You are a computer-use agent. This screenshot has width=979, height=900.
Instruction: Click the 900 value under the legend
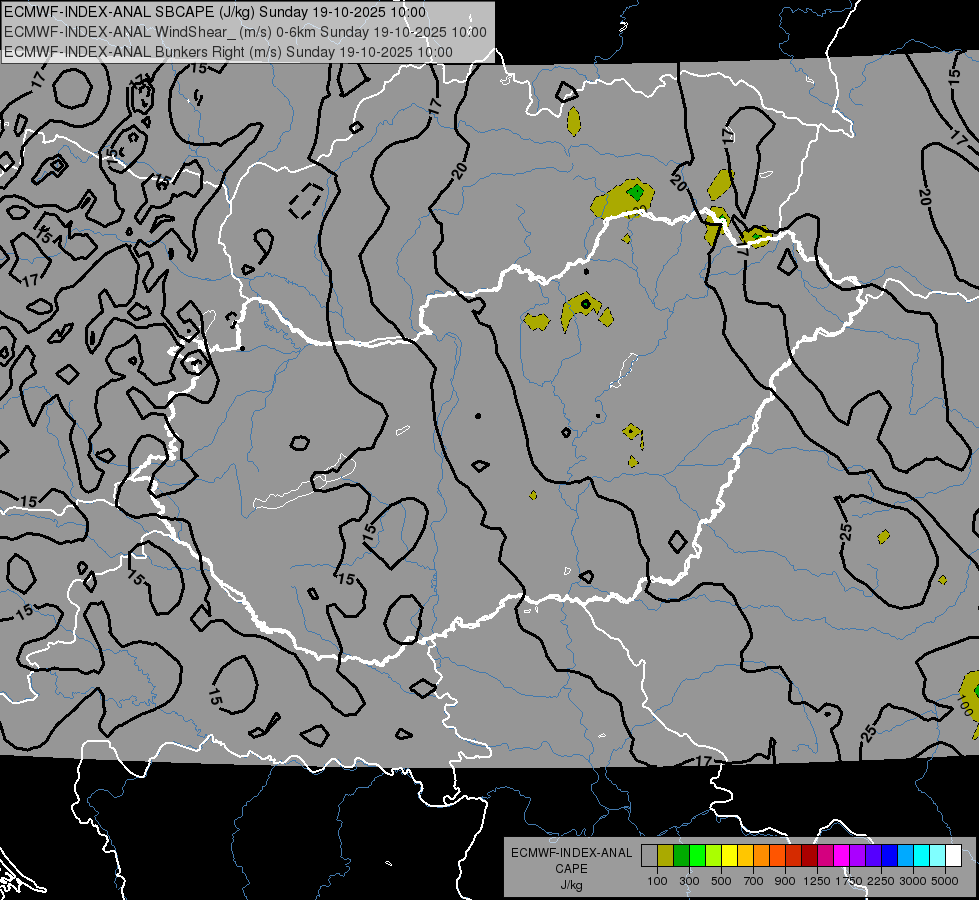[x=785, y=881]
